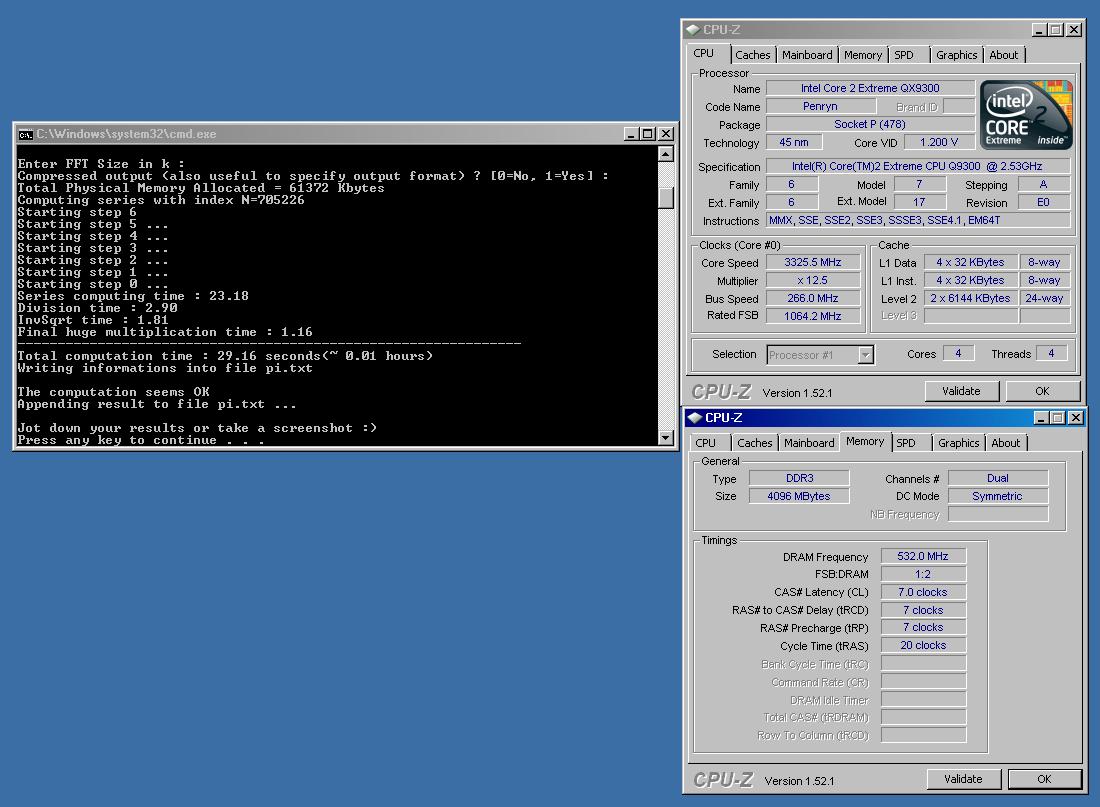1100x807 pixels.
Task: Click the Specification field with 'Q9300 @ 2.53GHz'
Action: tap(918, 166)
